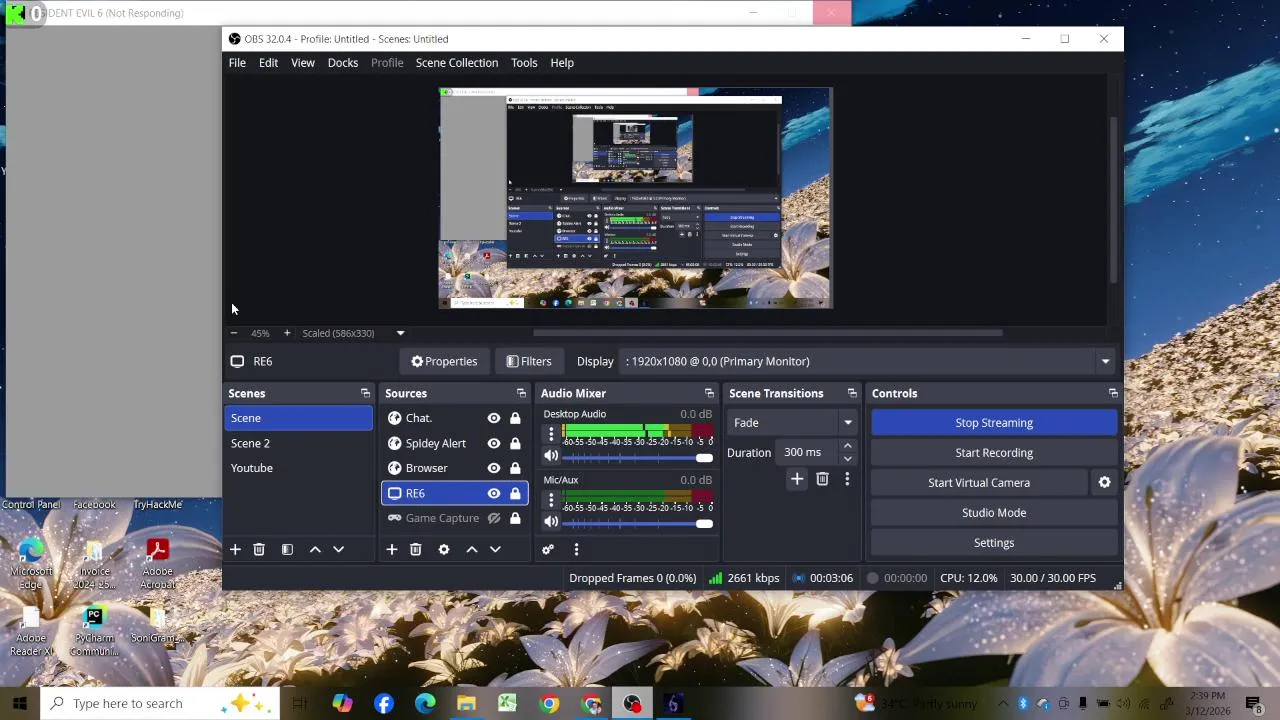Screen dimensions: 1280x720
Task: Start the Virtual Camera
Action: click(979, 483)
